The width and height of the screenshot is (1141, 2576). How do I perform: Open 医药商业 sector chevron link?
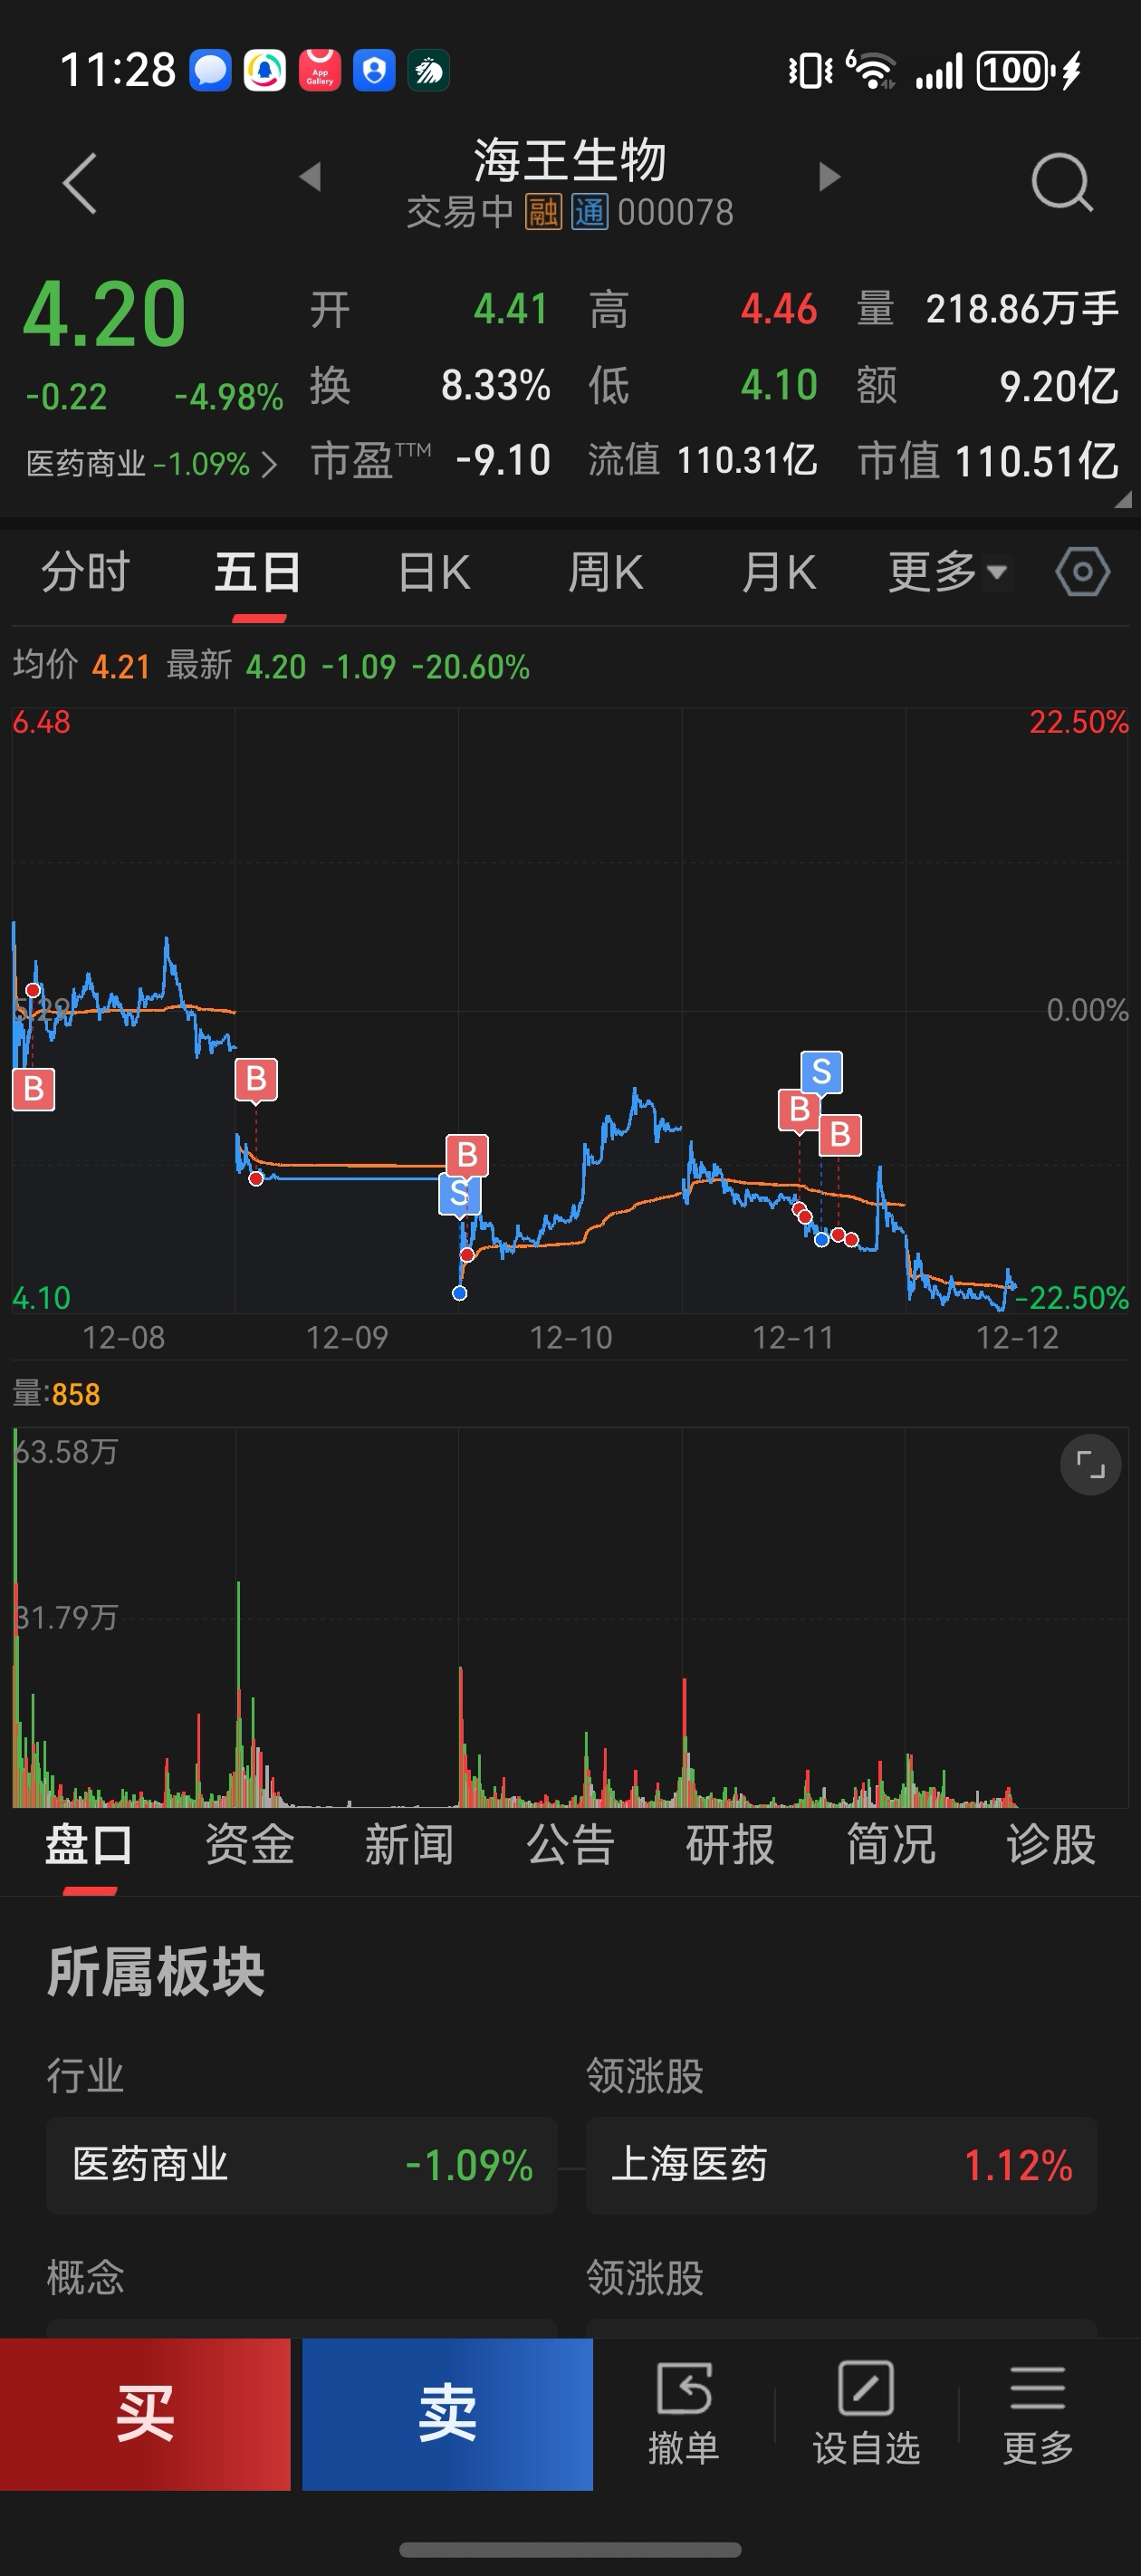click(151, 464)
